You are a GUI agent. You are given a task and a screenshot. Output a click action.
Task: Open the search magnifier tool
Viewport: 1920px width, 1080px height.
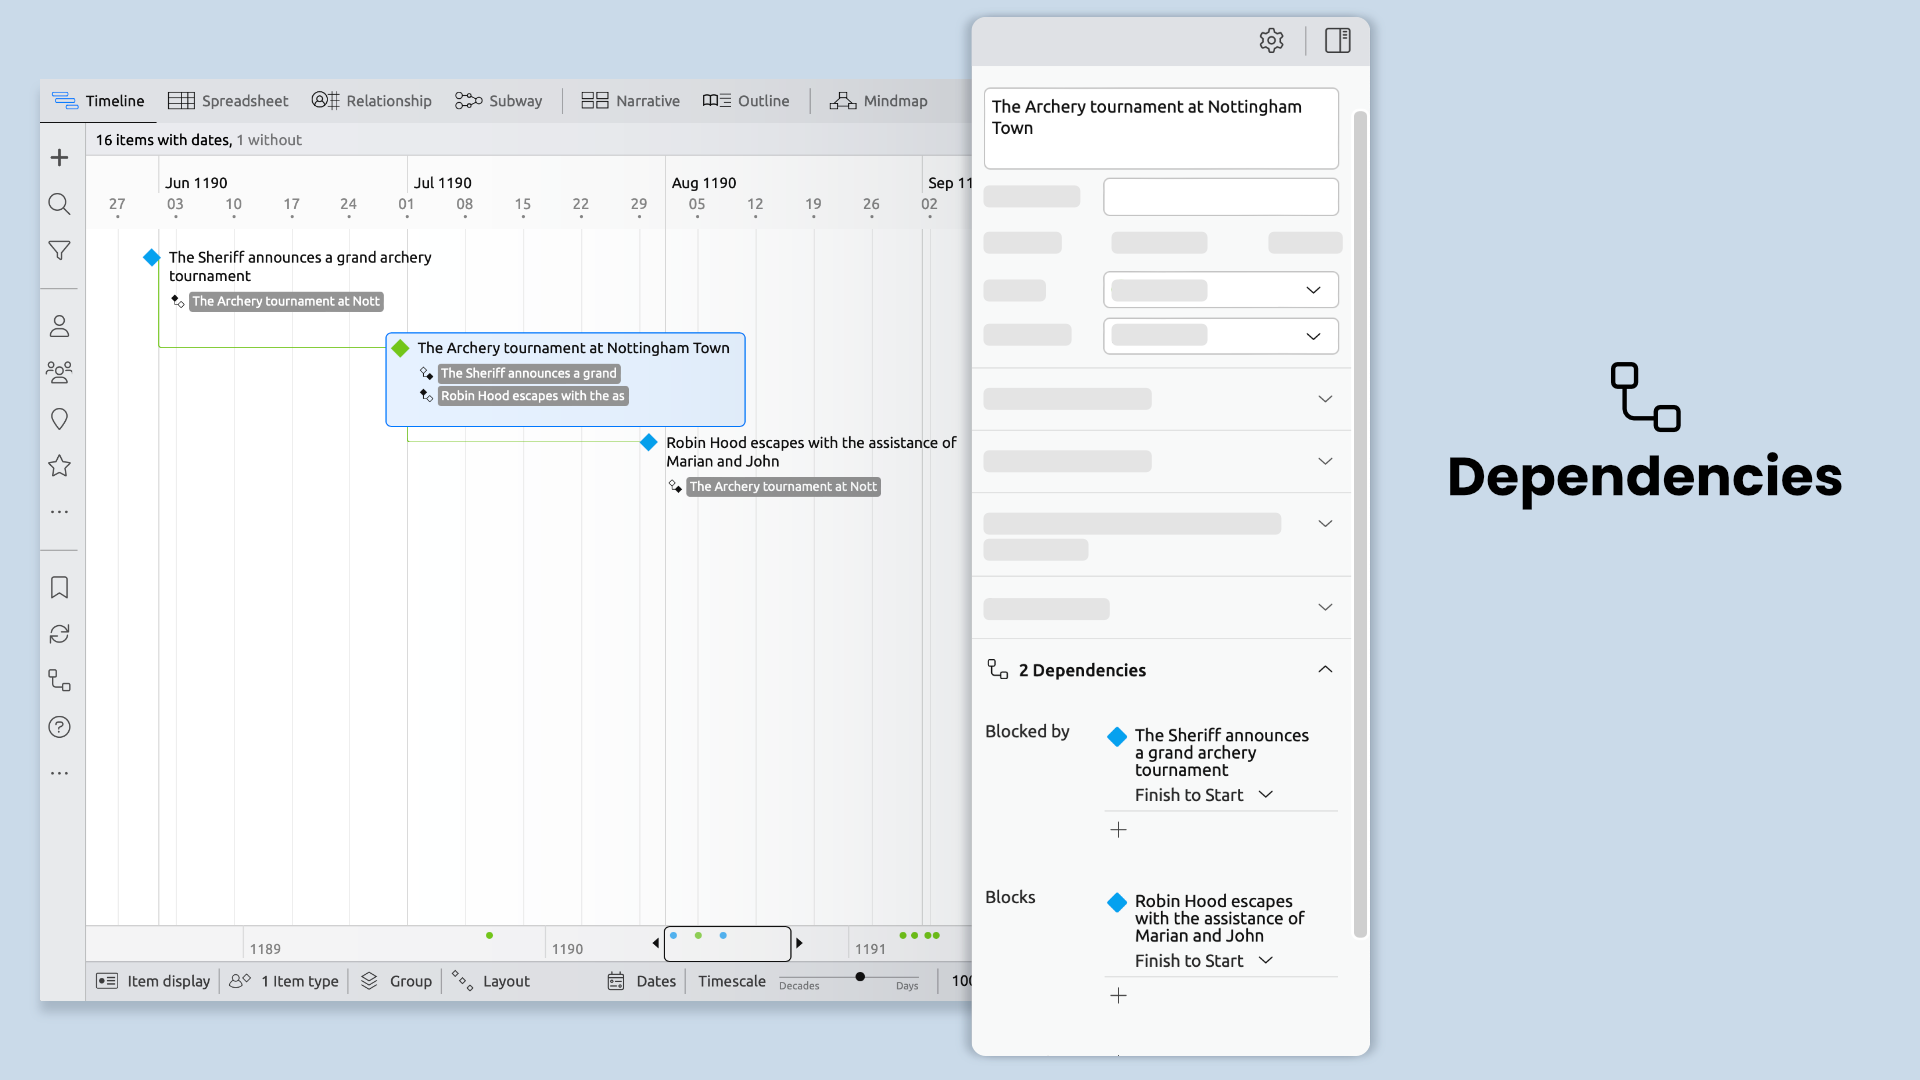tap(60, 204)
